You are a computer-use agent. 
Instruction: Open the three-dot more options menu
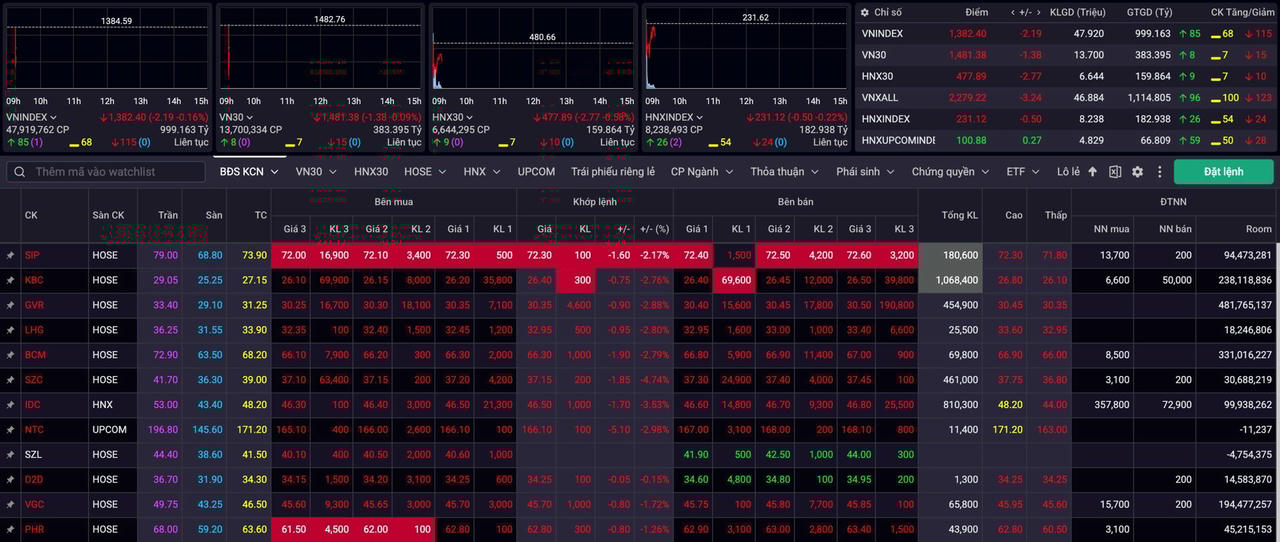point(1159,172)
